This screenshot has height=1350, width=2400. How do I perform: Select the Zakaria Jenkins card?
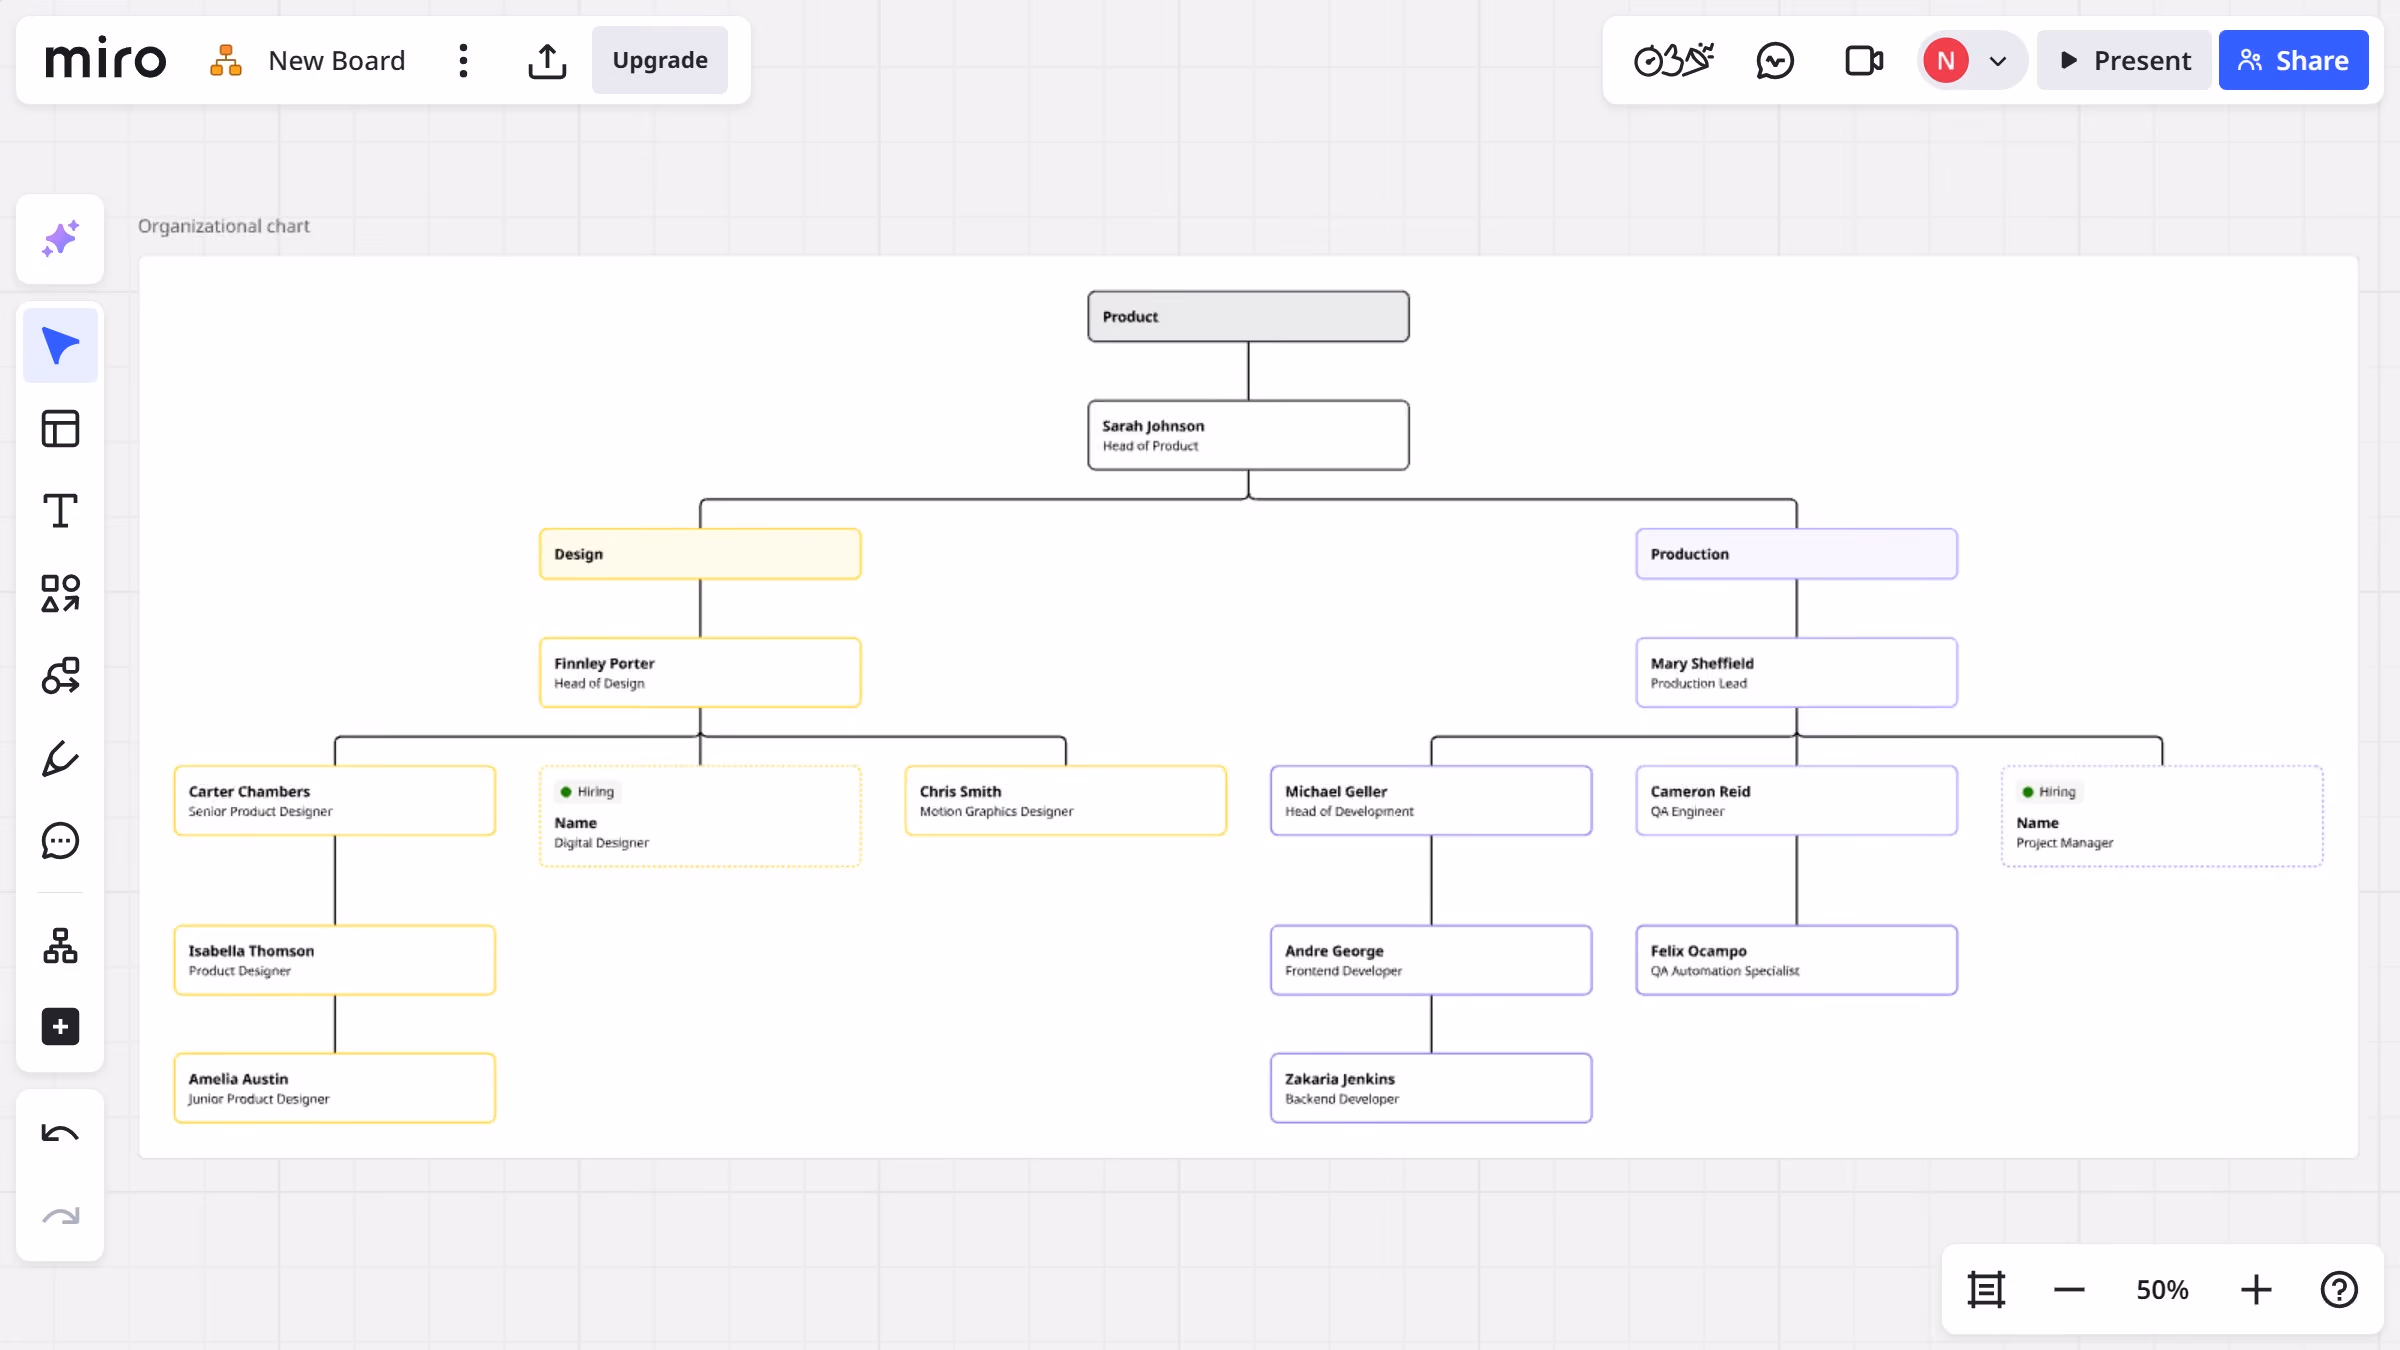coord(1431,1088)
